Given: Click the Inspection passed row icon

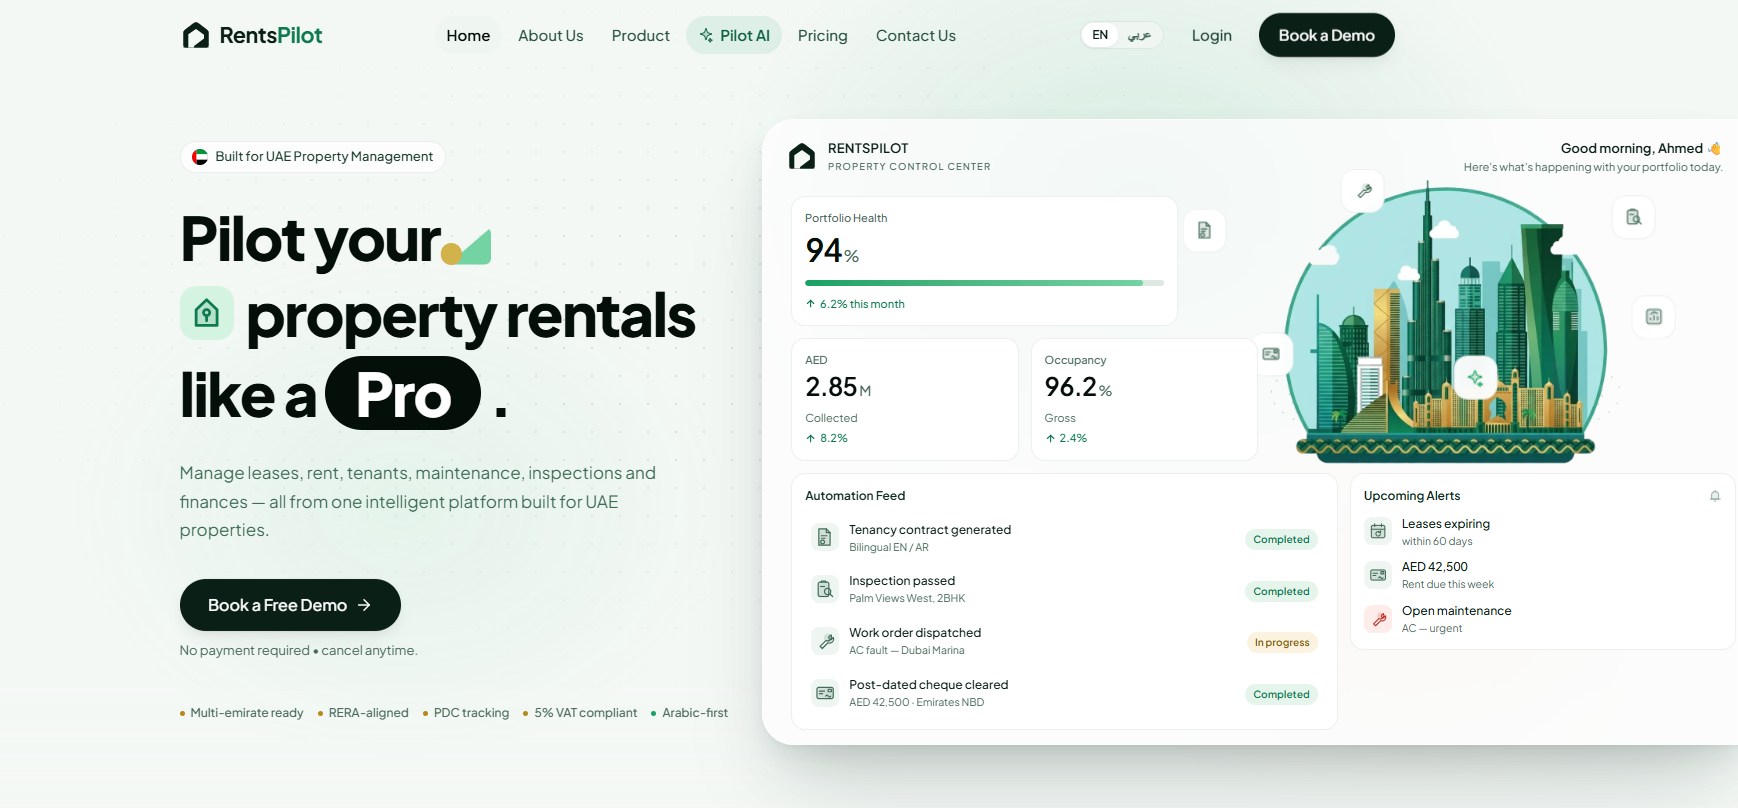Looking at the screenshot, I should point(824,589).
